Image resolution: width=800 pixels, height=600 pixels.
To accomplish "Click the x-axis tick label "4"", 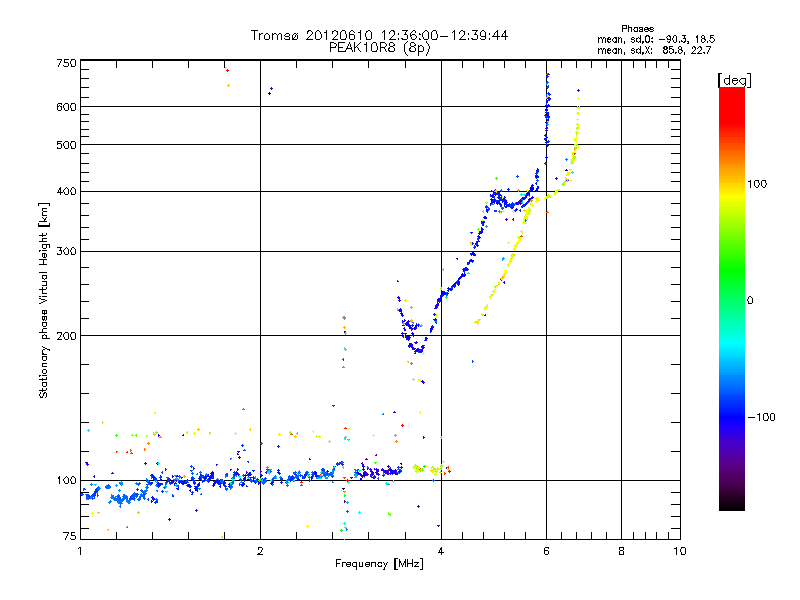I will (x=441, y=551).
